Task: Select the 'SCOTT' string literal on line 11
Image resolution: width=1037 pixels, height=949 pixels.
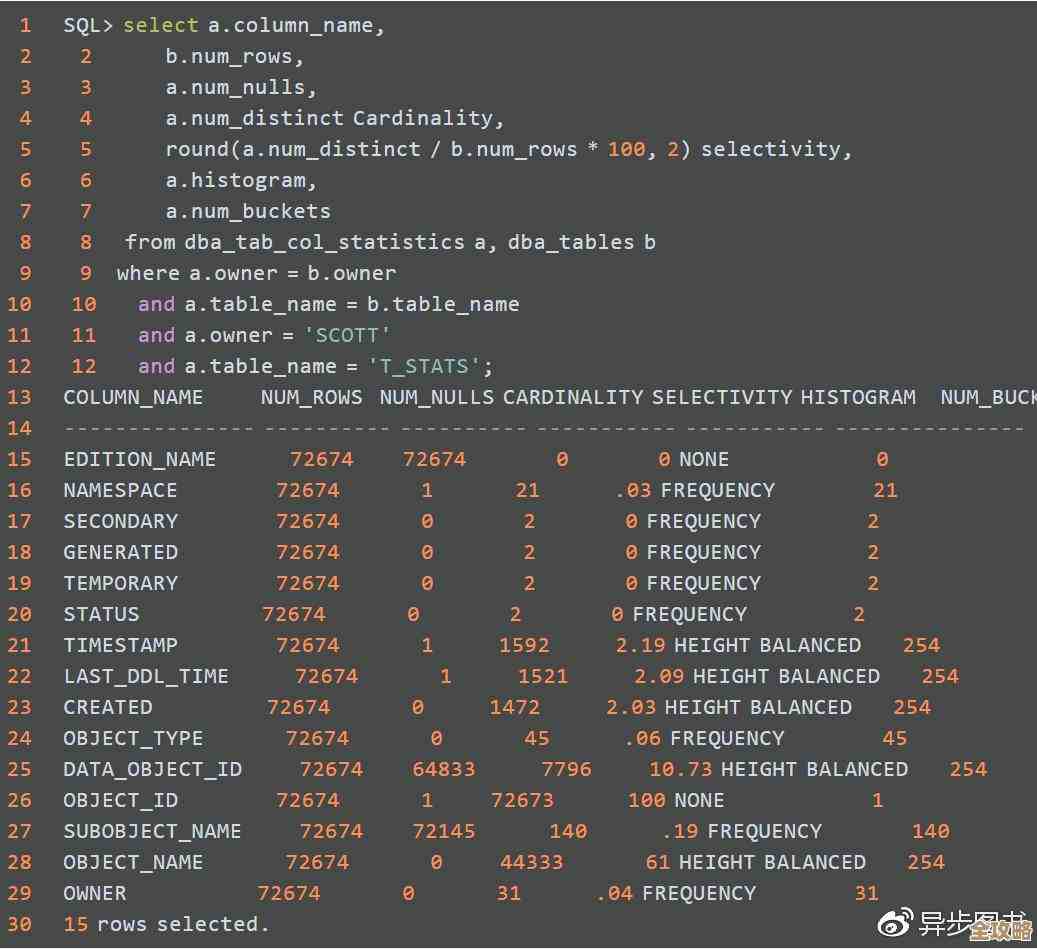Action: tap(346, 334)
